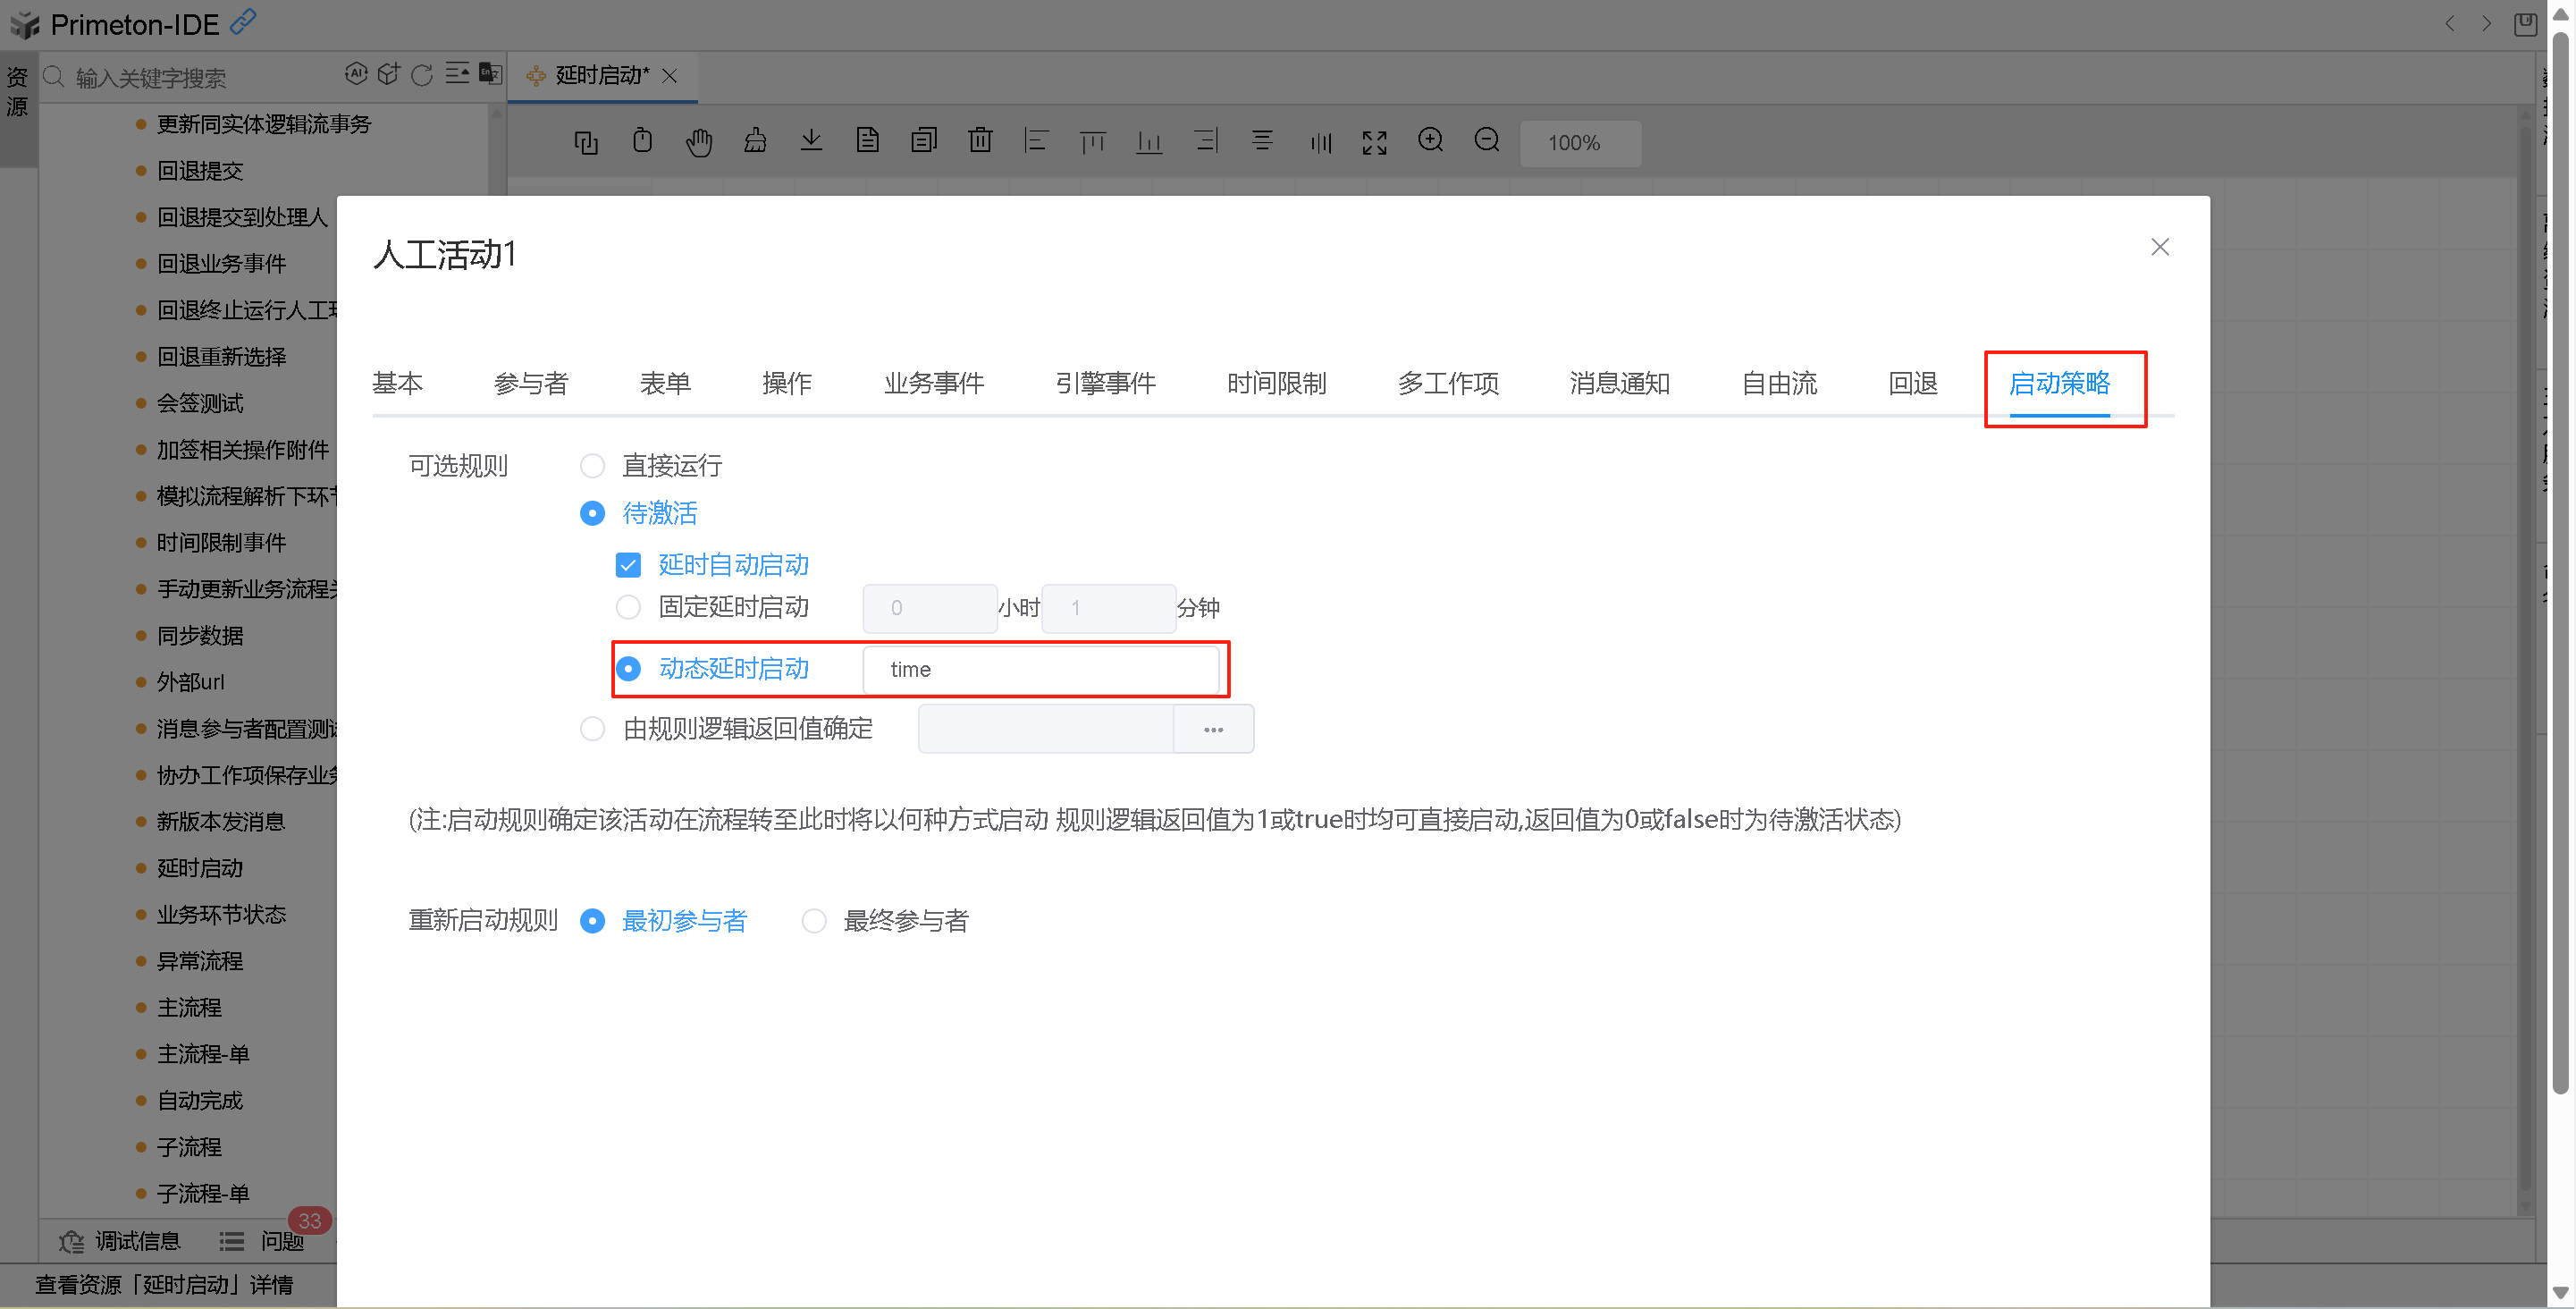The width and height of the screenshot is (2576, 1309).
Task: Switch to the 参与者 tab
Action: coord(530,383)
